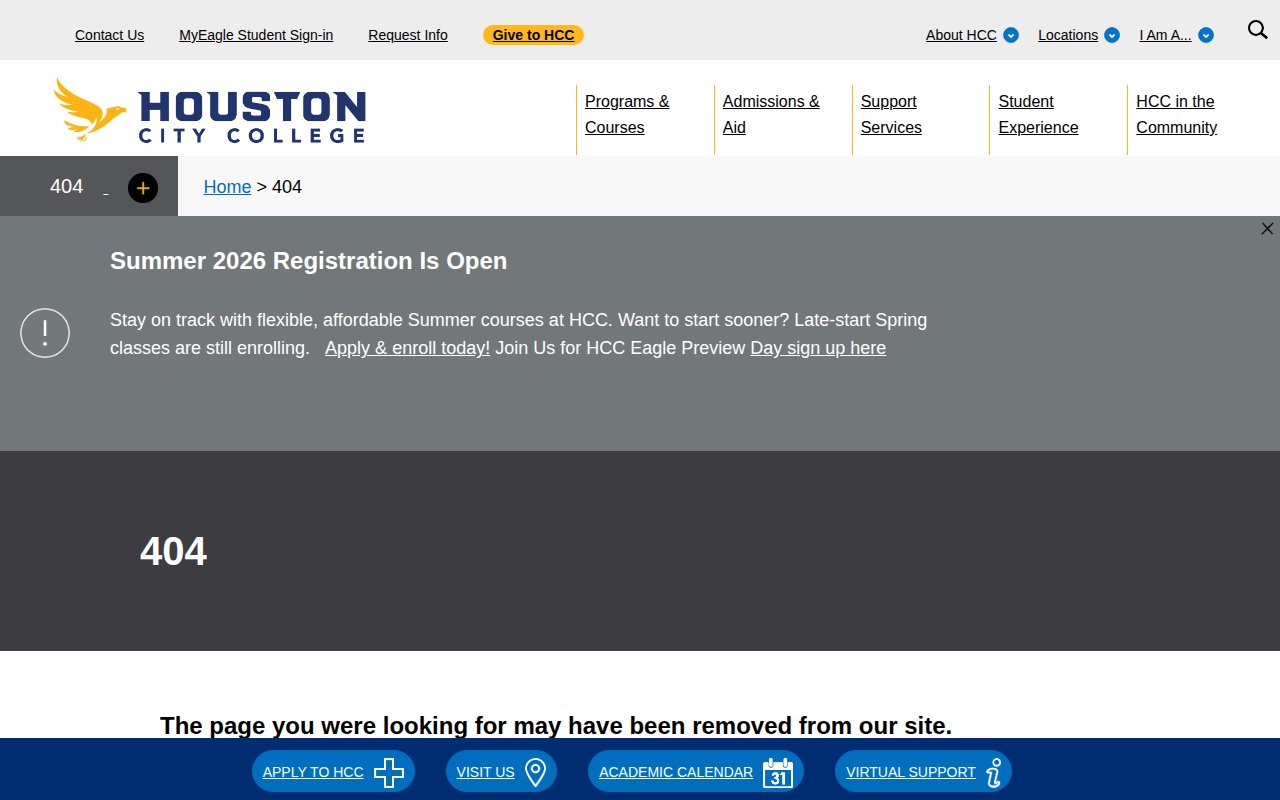Open the Academic Calendar icon
The height and width of the screenshot is (800, 1280).
point(777,772)
